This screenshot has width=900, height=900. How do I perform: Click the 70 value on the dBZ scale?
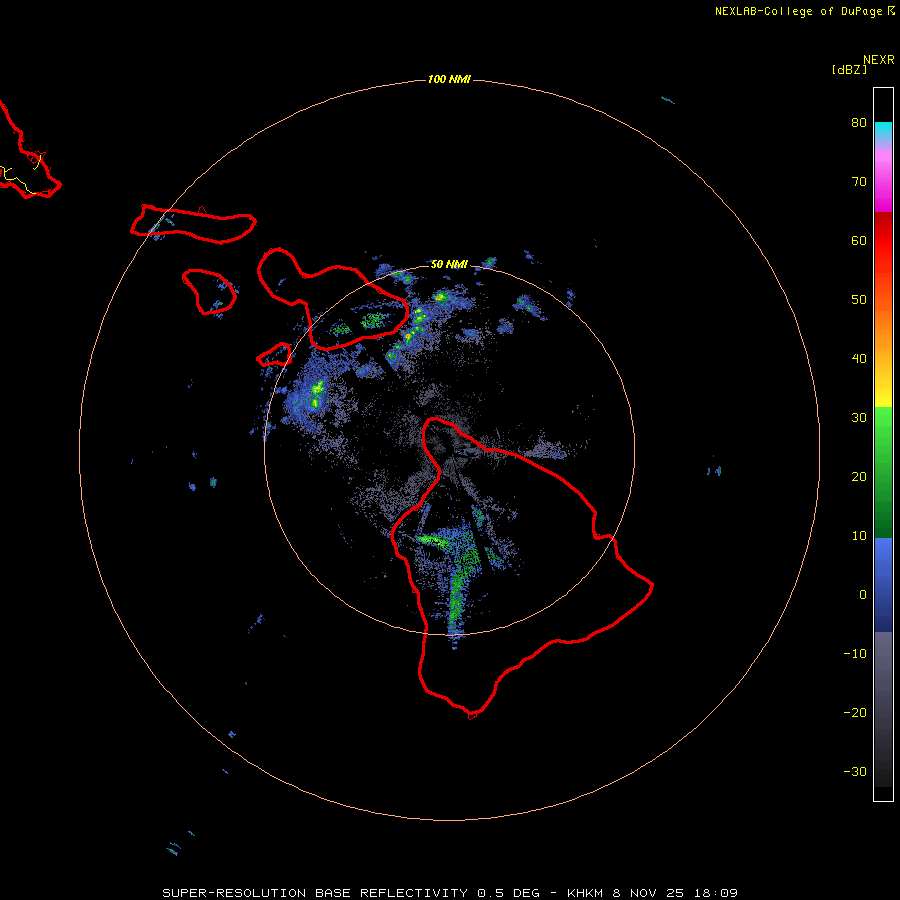click(859, 181)
